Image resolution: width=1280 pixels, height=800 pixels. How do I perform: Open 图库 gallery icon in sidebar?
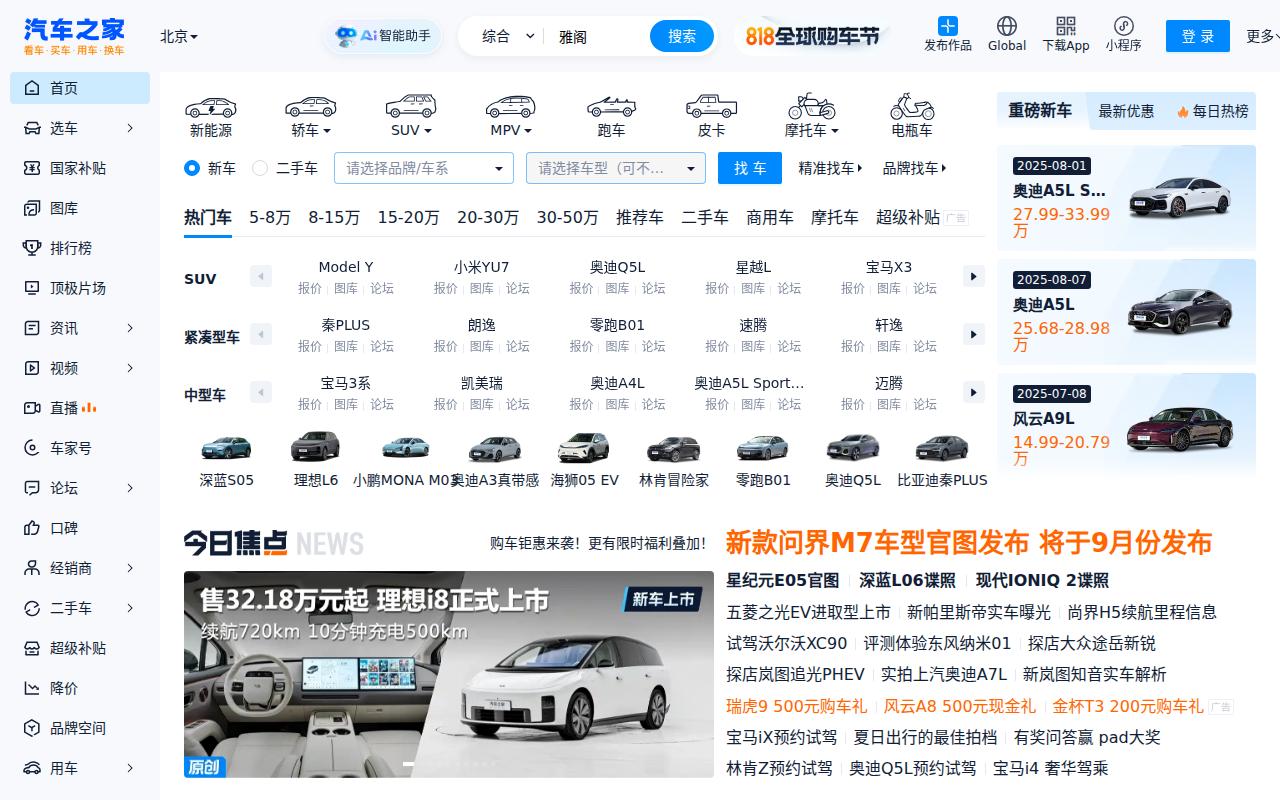[x=32, y=208]
